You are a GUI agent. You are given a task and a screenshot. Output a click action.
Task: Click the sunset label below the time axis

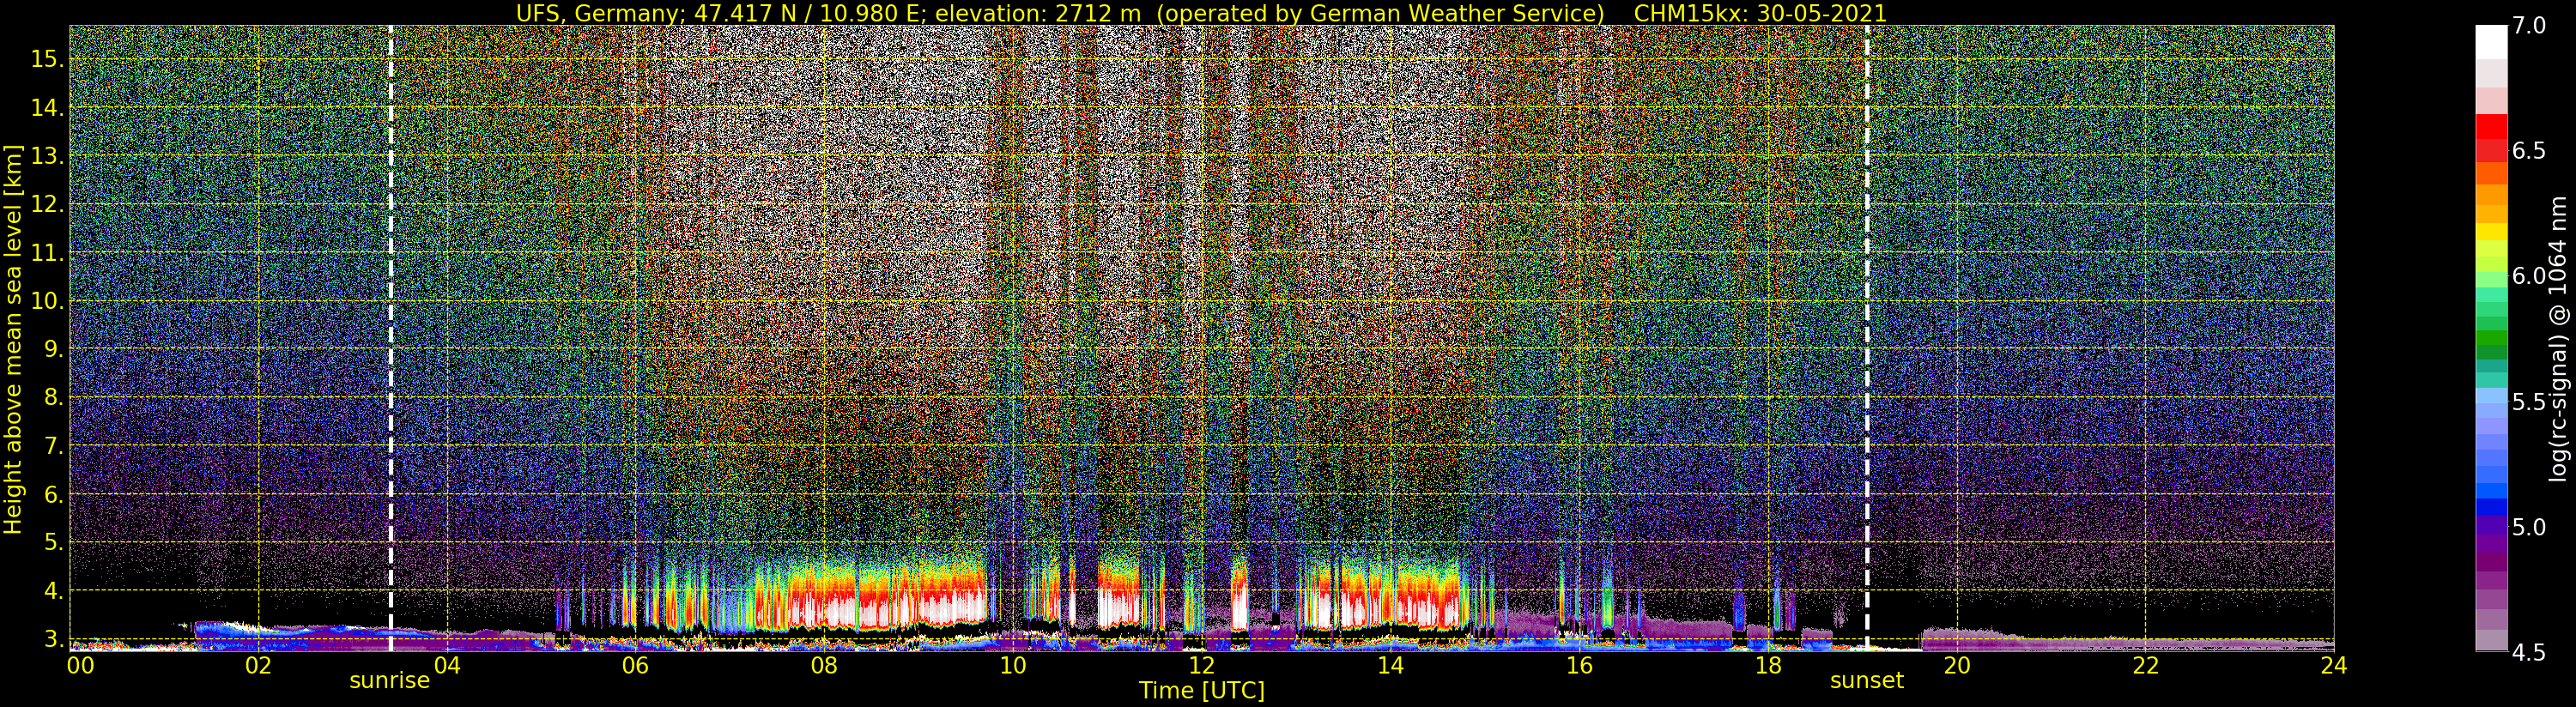click(x=1866, y=681)
